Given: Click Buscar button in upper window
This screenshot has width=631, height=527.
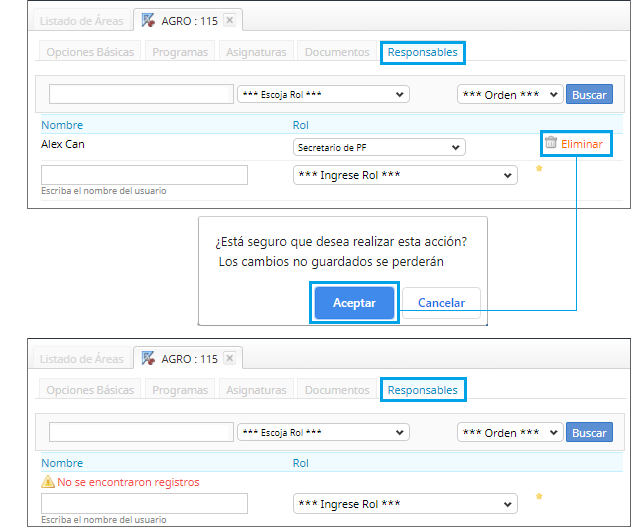Looking at the screenshot, I should click(589, 95).
